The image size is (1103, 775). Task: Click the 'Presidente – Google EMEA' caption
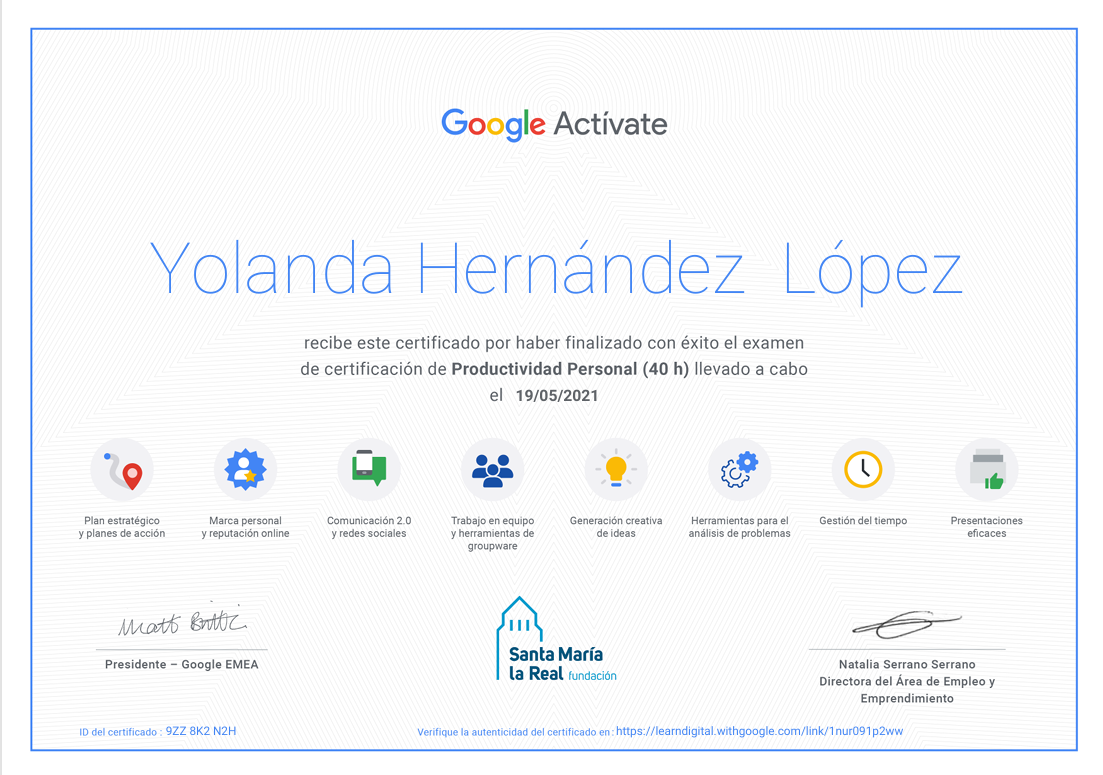pyautogui.click(x=181, y=665)
